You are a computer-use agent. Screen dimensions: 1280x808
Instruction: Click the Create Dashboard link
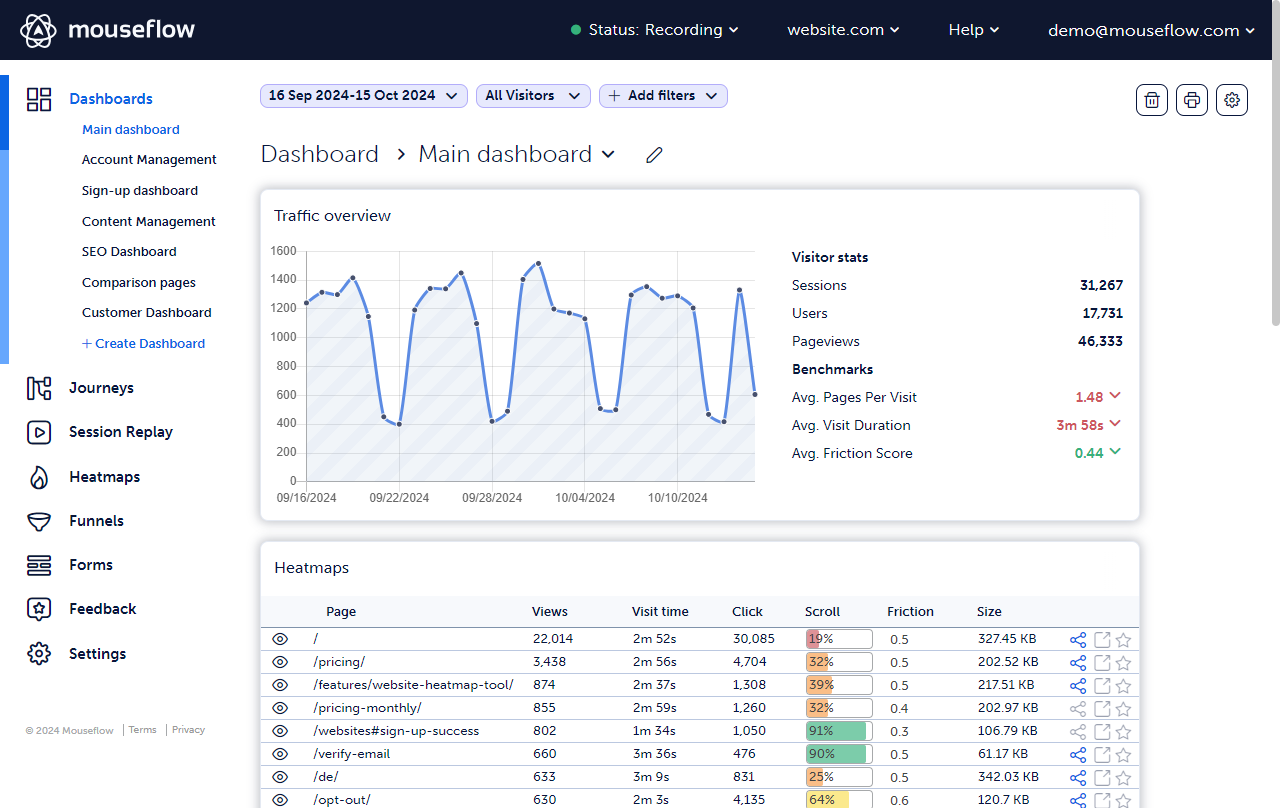point(143,344)
